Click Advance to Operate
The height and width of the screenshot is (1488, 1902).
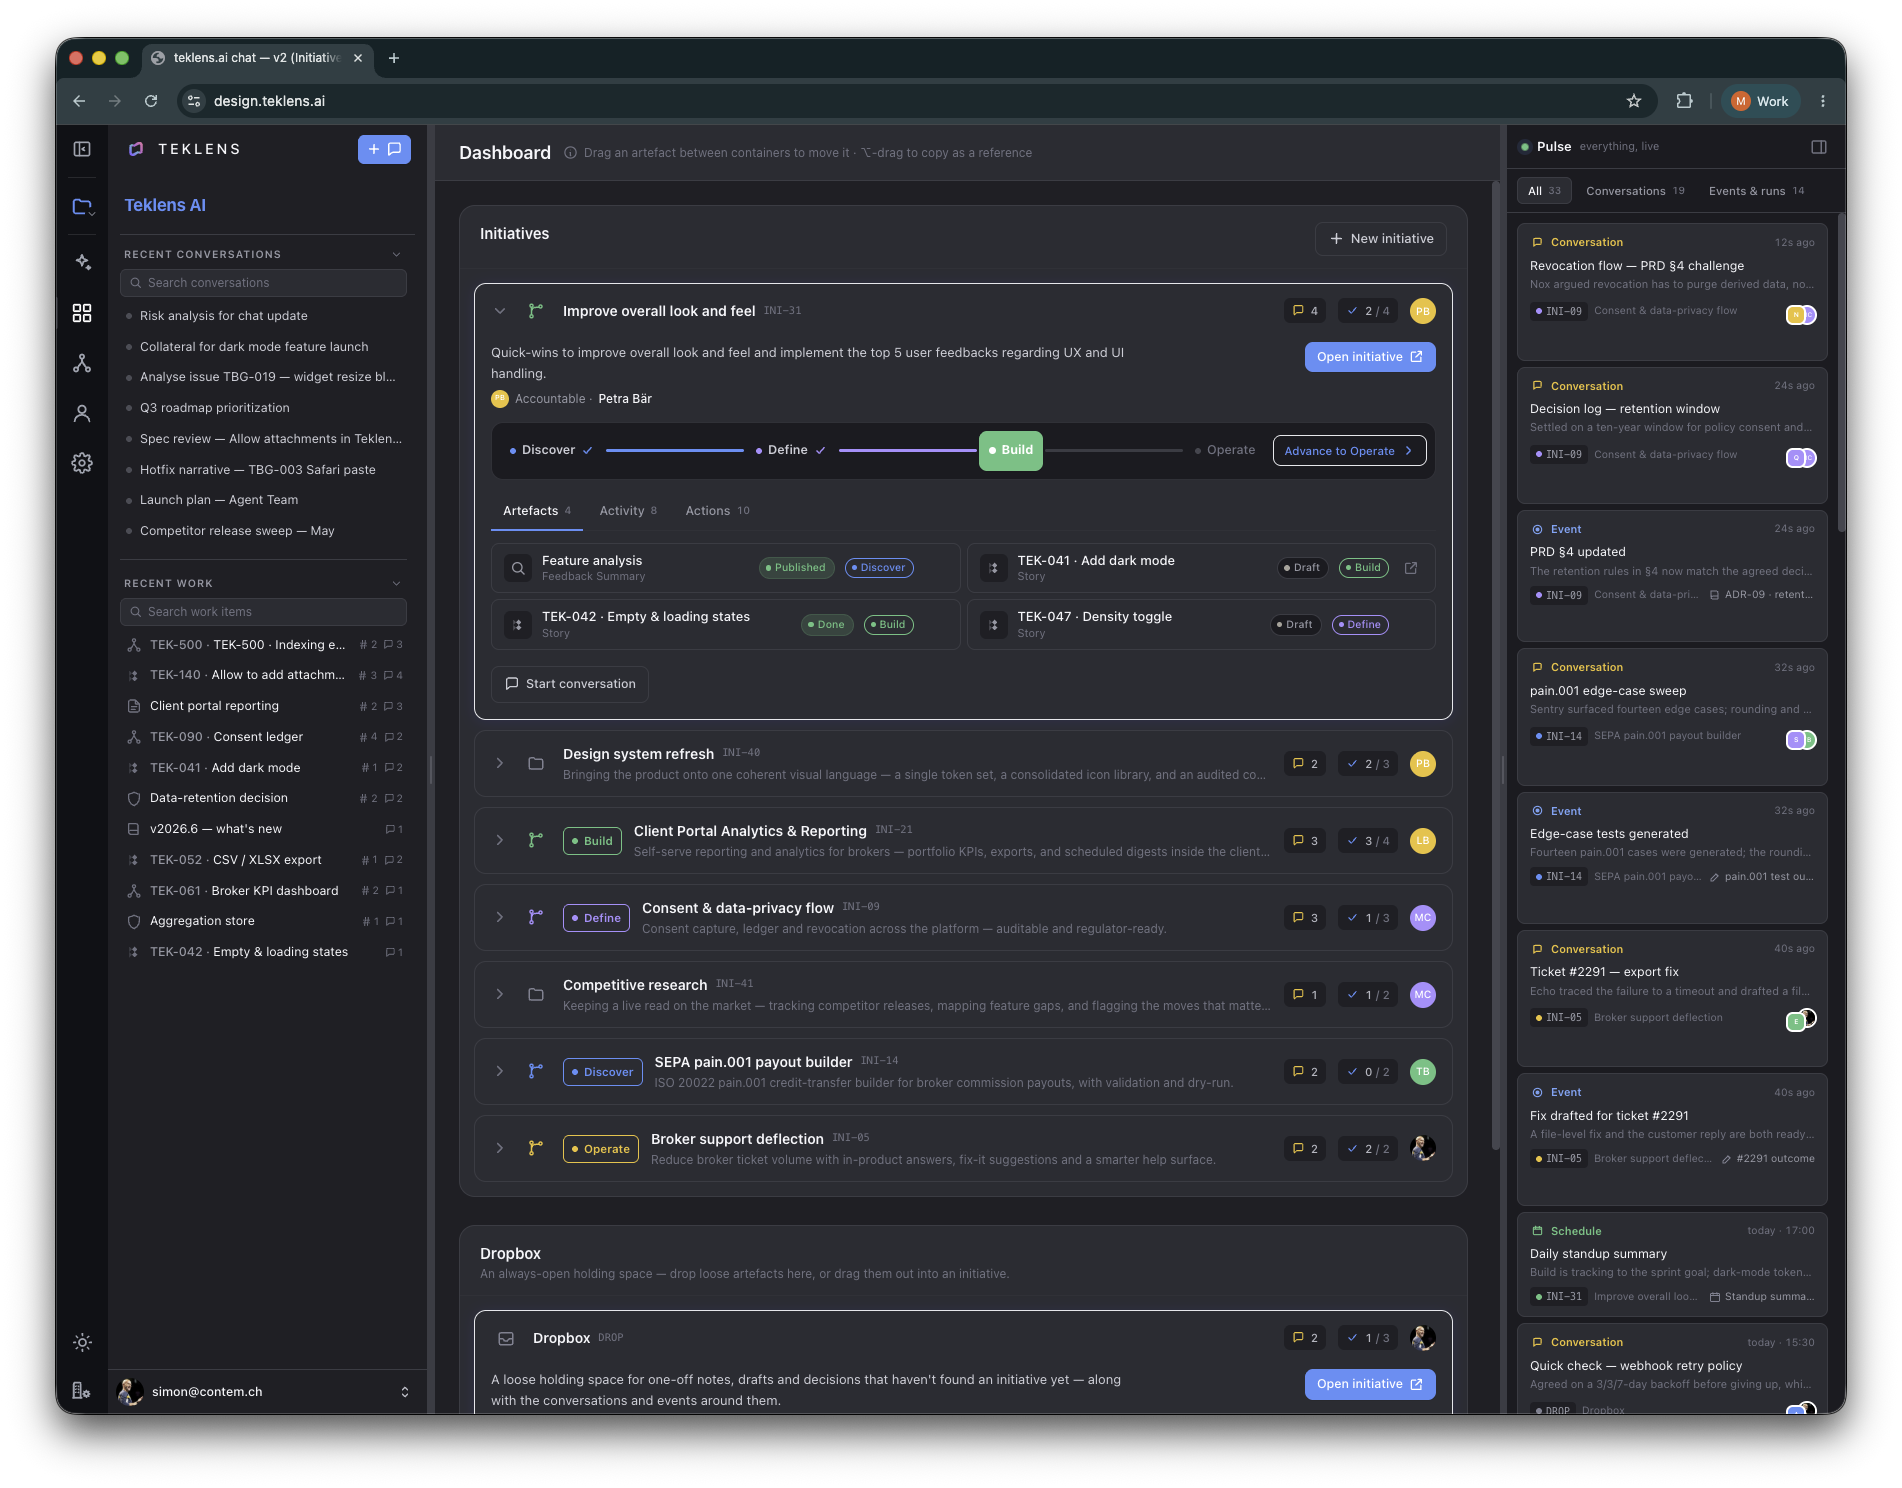[x=1349, y=451]
